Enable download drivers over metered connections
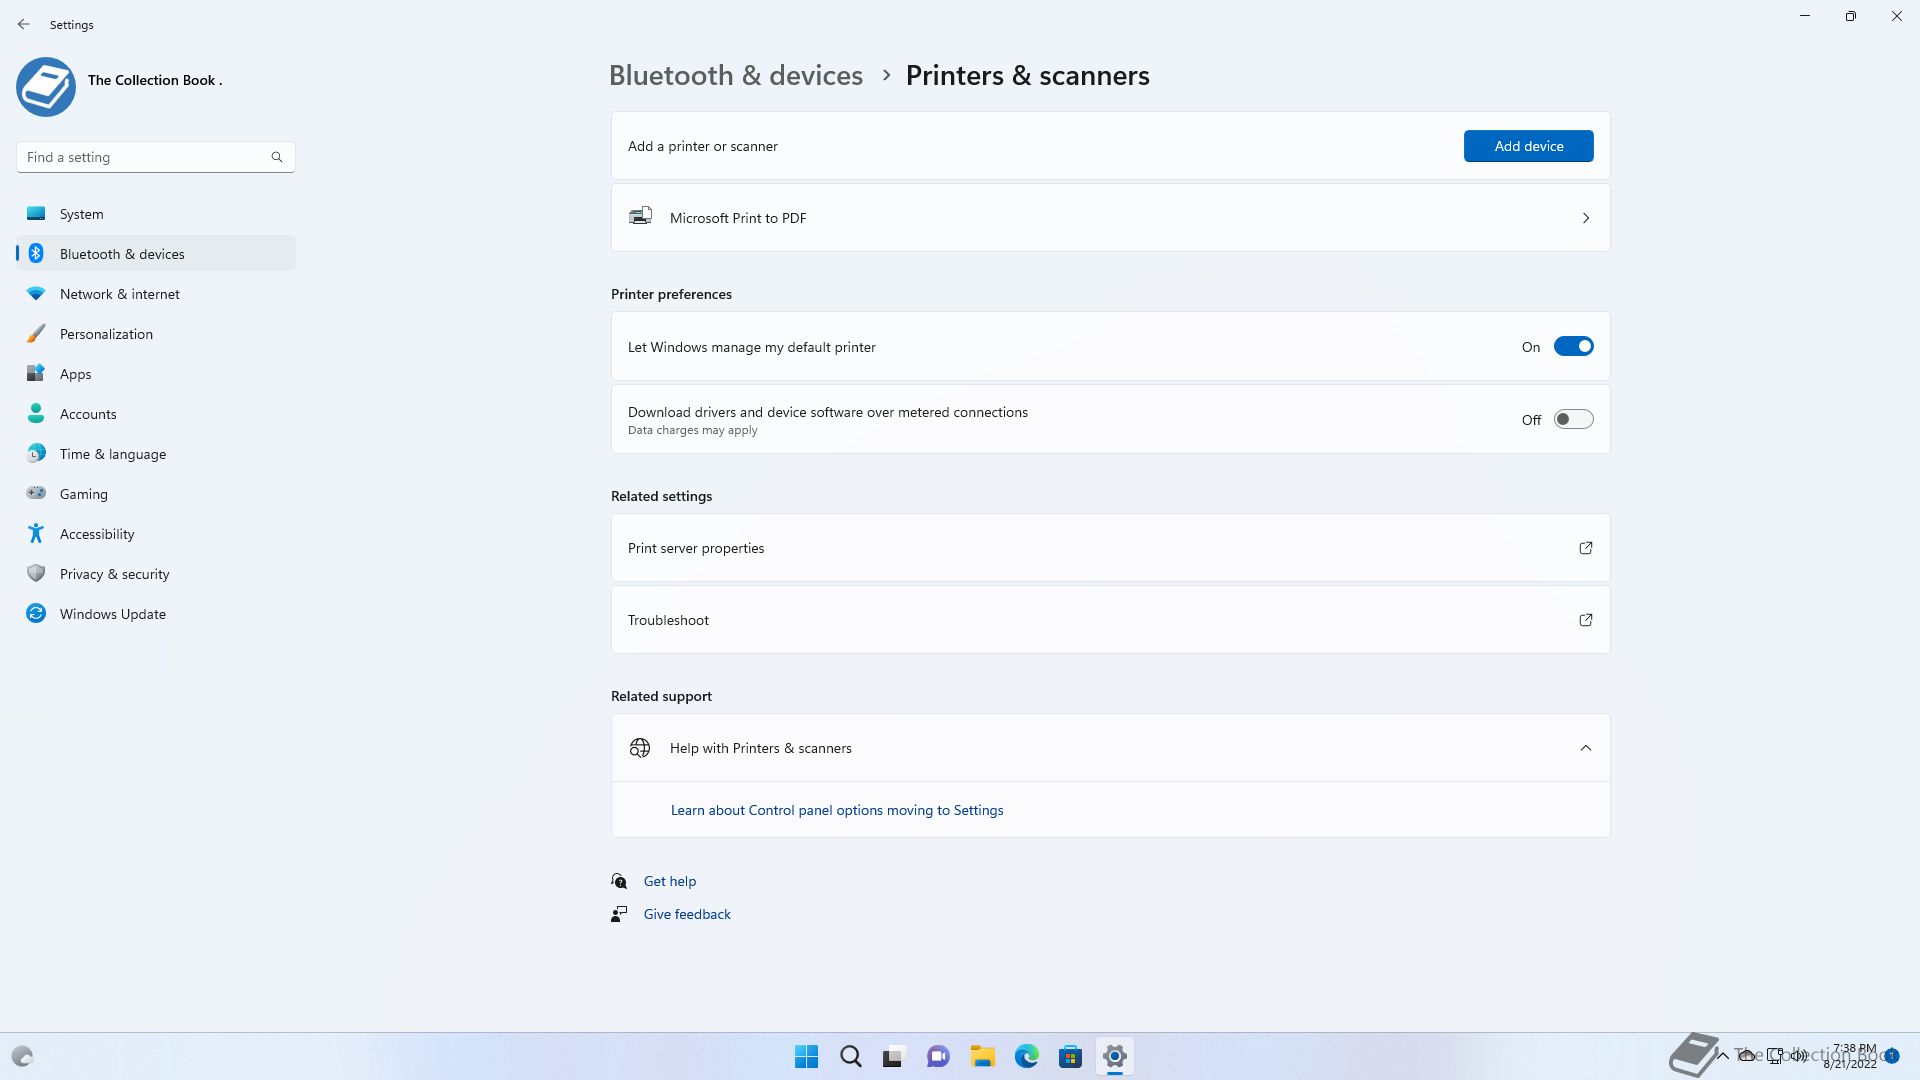1920x1080 pixels. 1573,419
